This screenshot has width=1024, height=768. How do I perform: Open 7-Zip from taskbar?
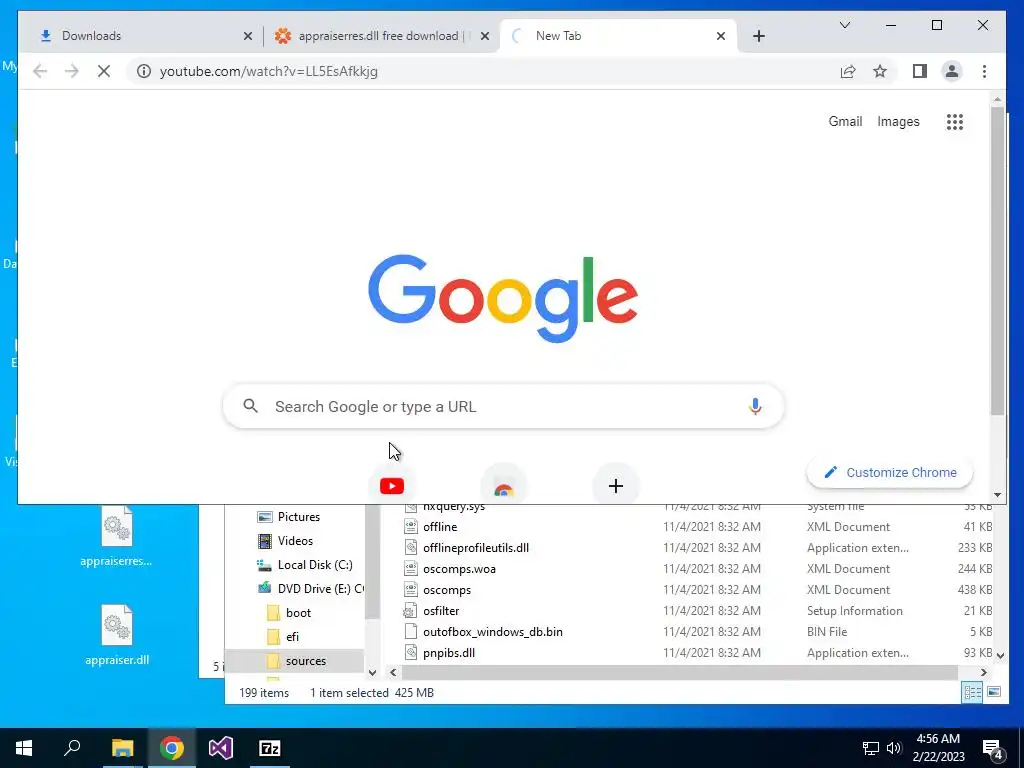(x=270, y=748)
